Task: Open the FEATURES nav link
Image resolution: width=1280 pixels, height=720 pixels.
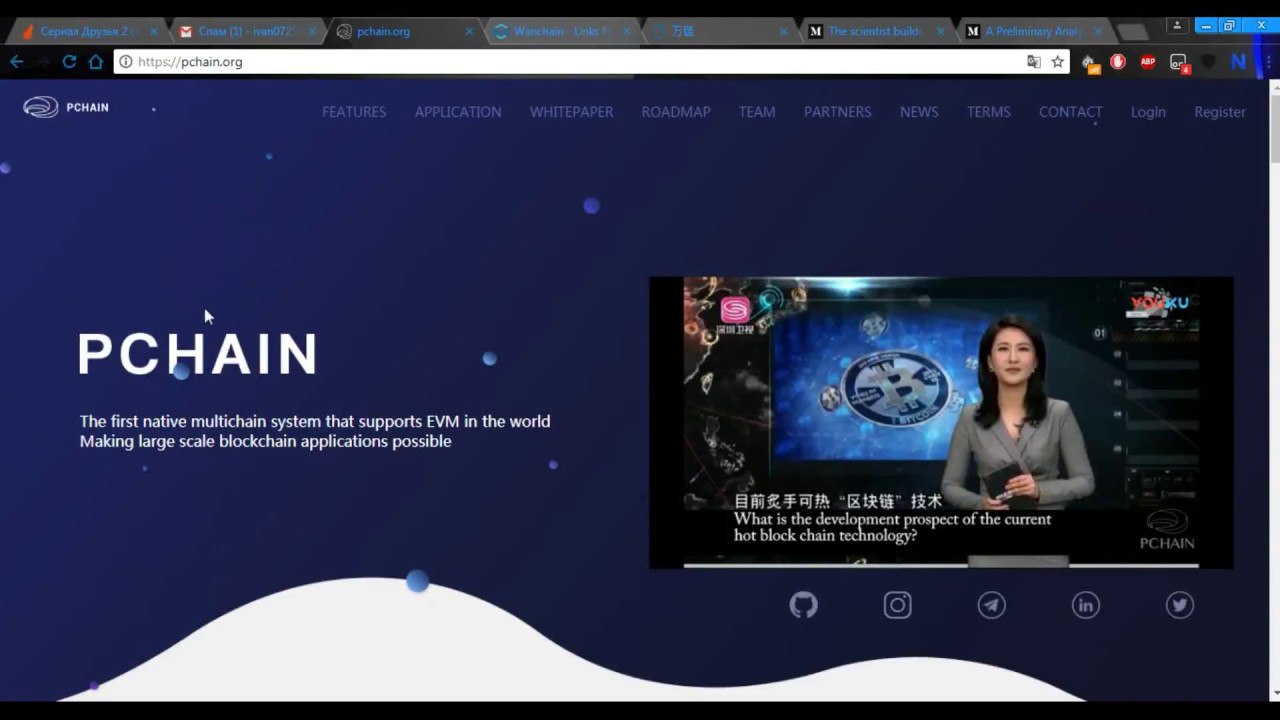Action: click(354, 112)
